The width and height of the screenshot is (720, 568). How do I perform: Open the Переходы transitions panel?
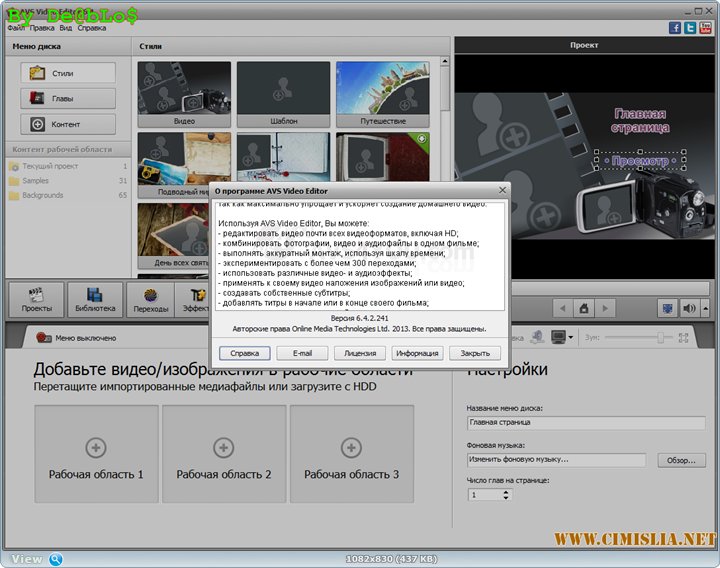[151, 299]
